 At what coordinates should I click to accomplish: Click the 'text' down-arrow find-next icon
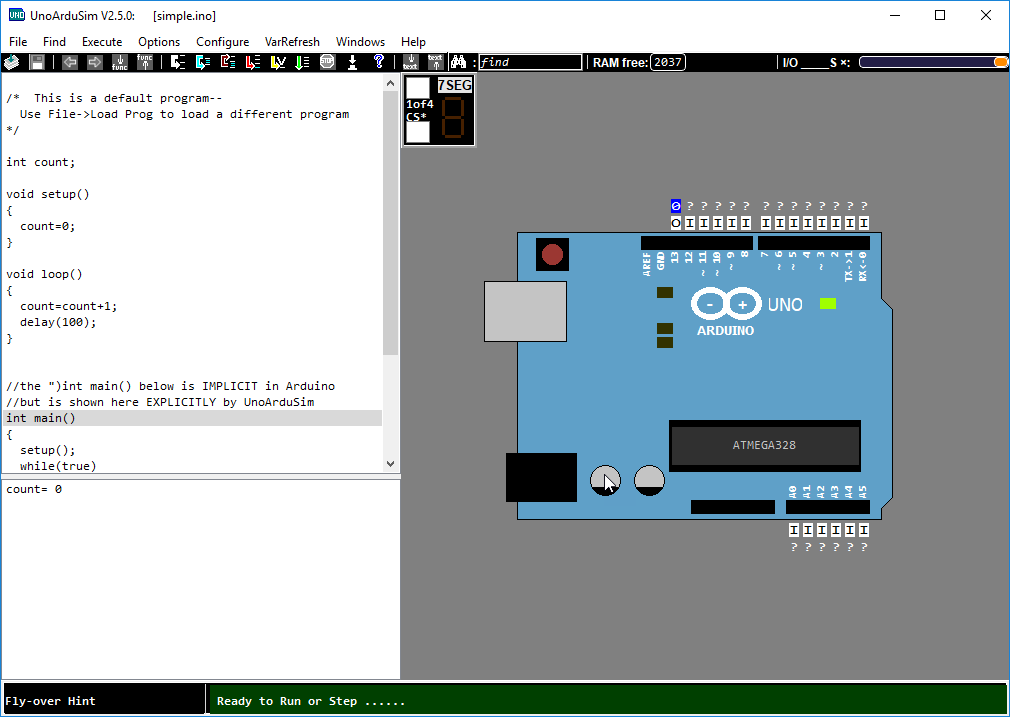coord(410,62)
